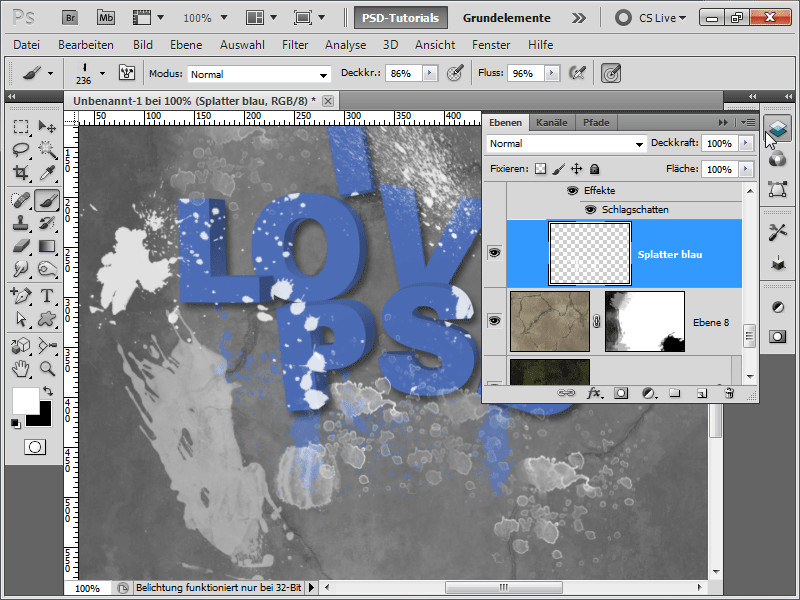Image resolution: width=800 pixels, height=600 pixels.
Task: Toggle lock position icon
Action: (x=577, y=169)
